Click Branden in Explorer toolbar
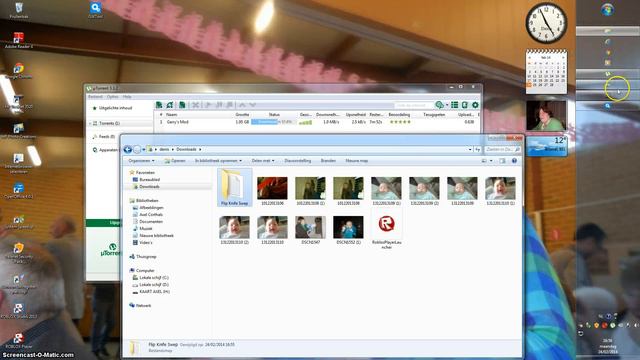This screenshot has width=640, height=360. point(328,161)
